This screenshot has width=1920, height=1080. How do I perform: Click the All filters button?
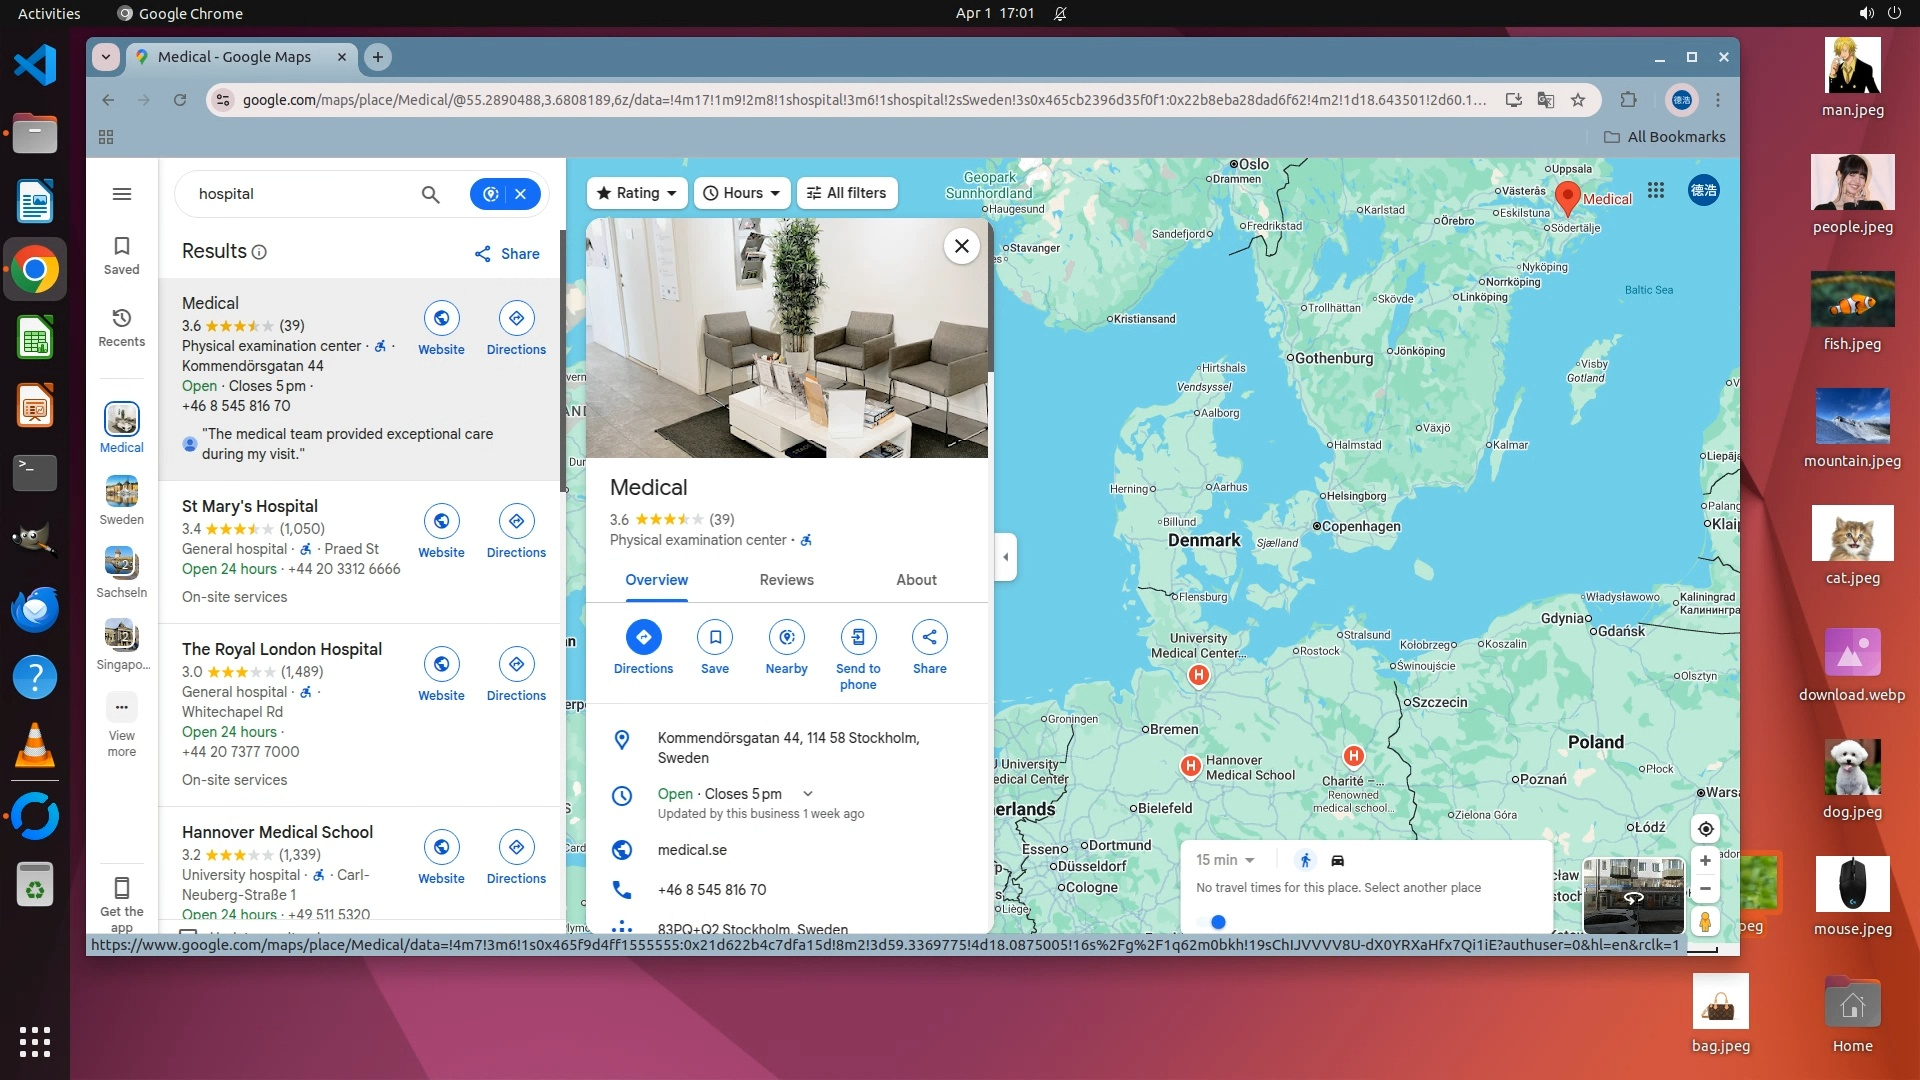(x=846, y=193)
